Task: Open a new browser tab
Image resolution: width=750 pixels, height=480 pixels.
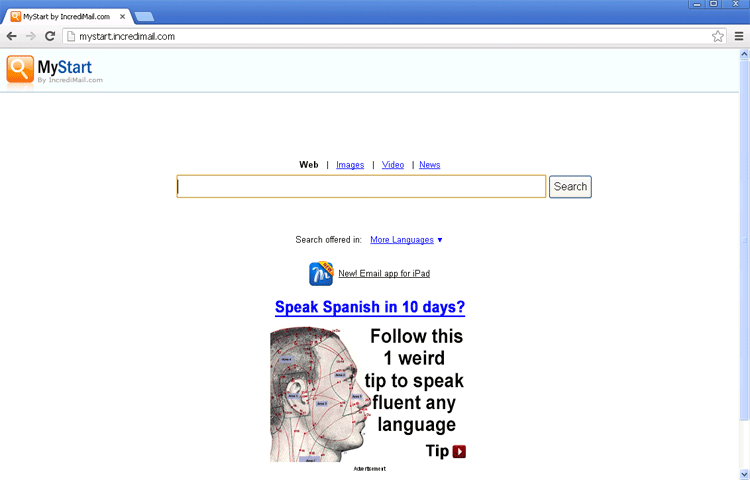Action: click(x=144, y=16)
